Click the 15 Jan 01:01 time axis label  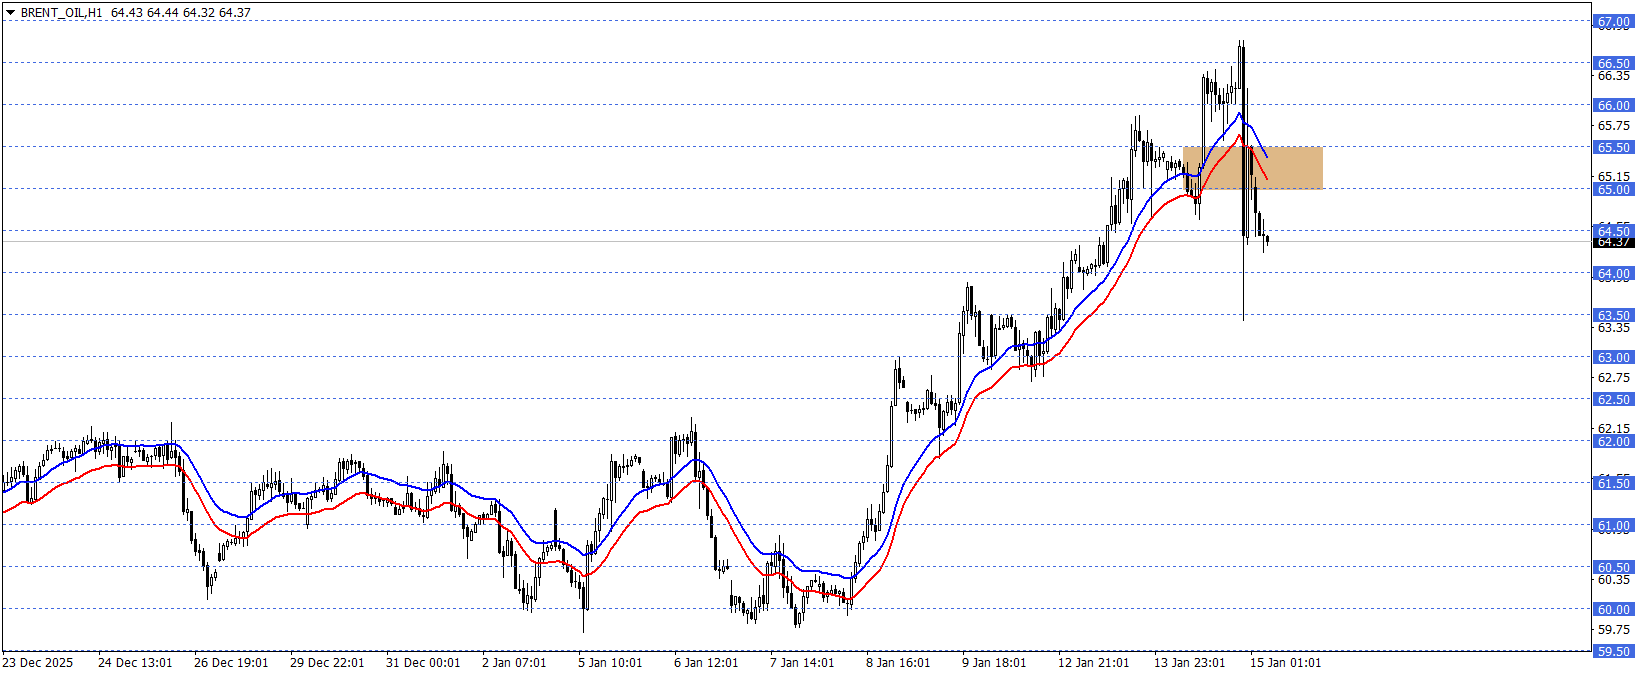pyautogui.click(x=1286, y=663)
